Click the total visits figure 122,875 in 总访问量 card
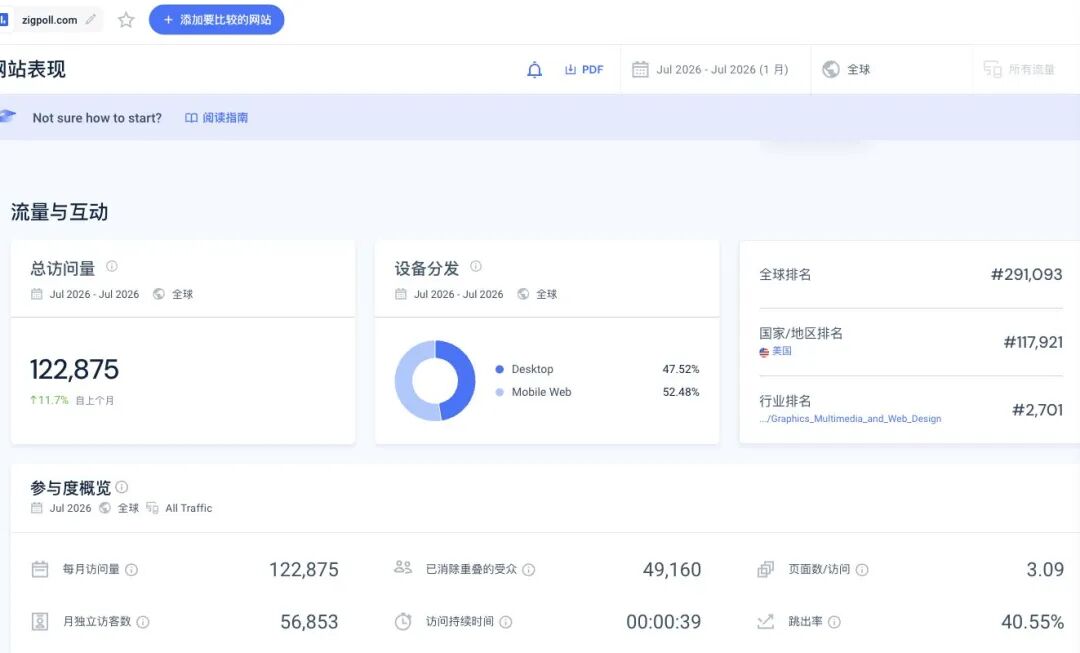The height and width of the screenshot is (653, 1080). [x=74, y=370]
